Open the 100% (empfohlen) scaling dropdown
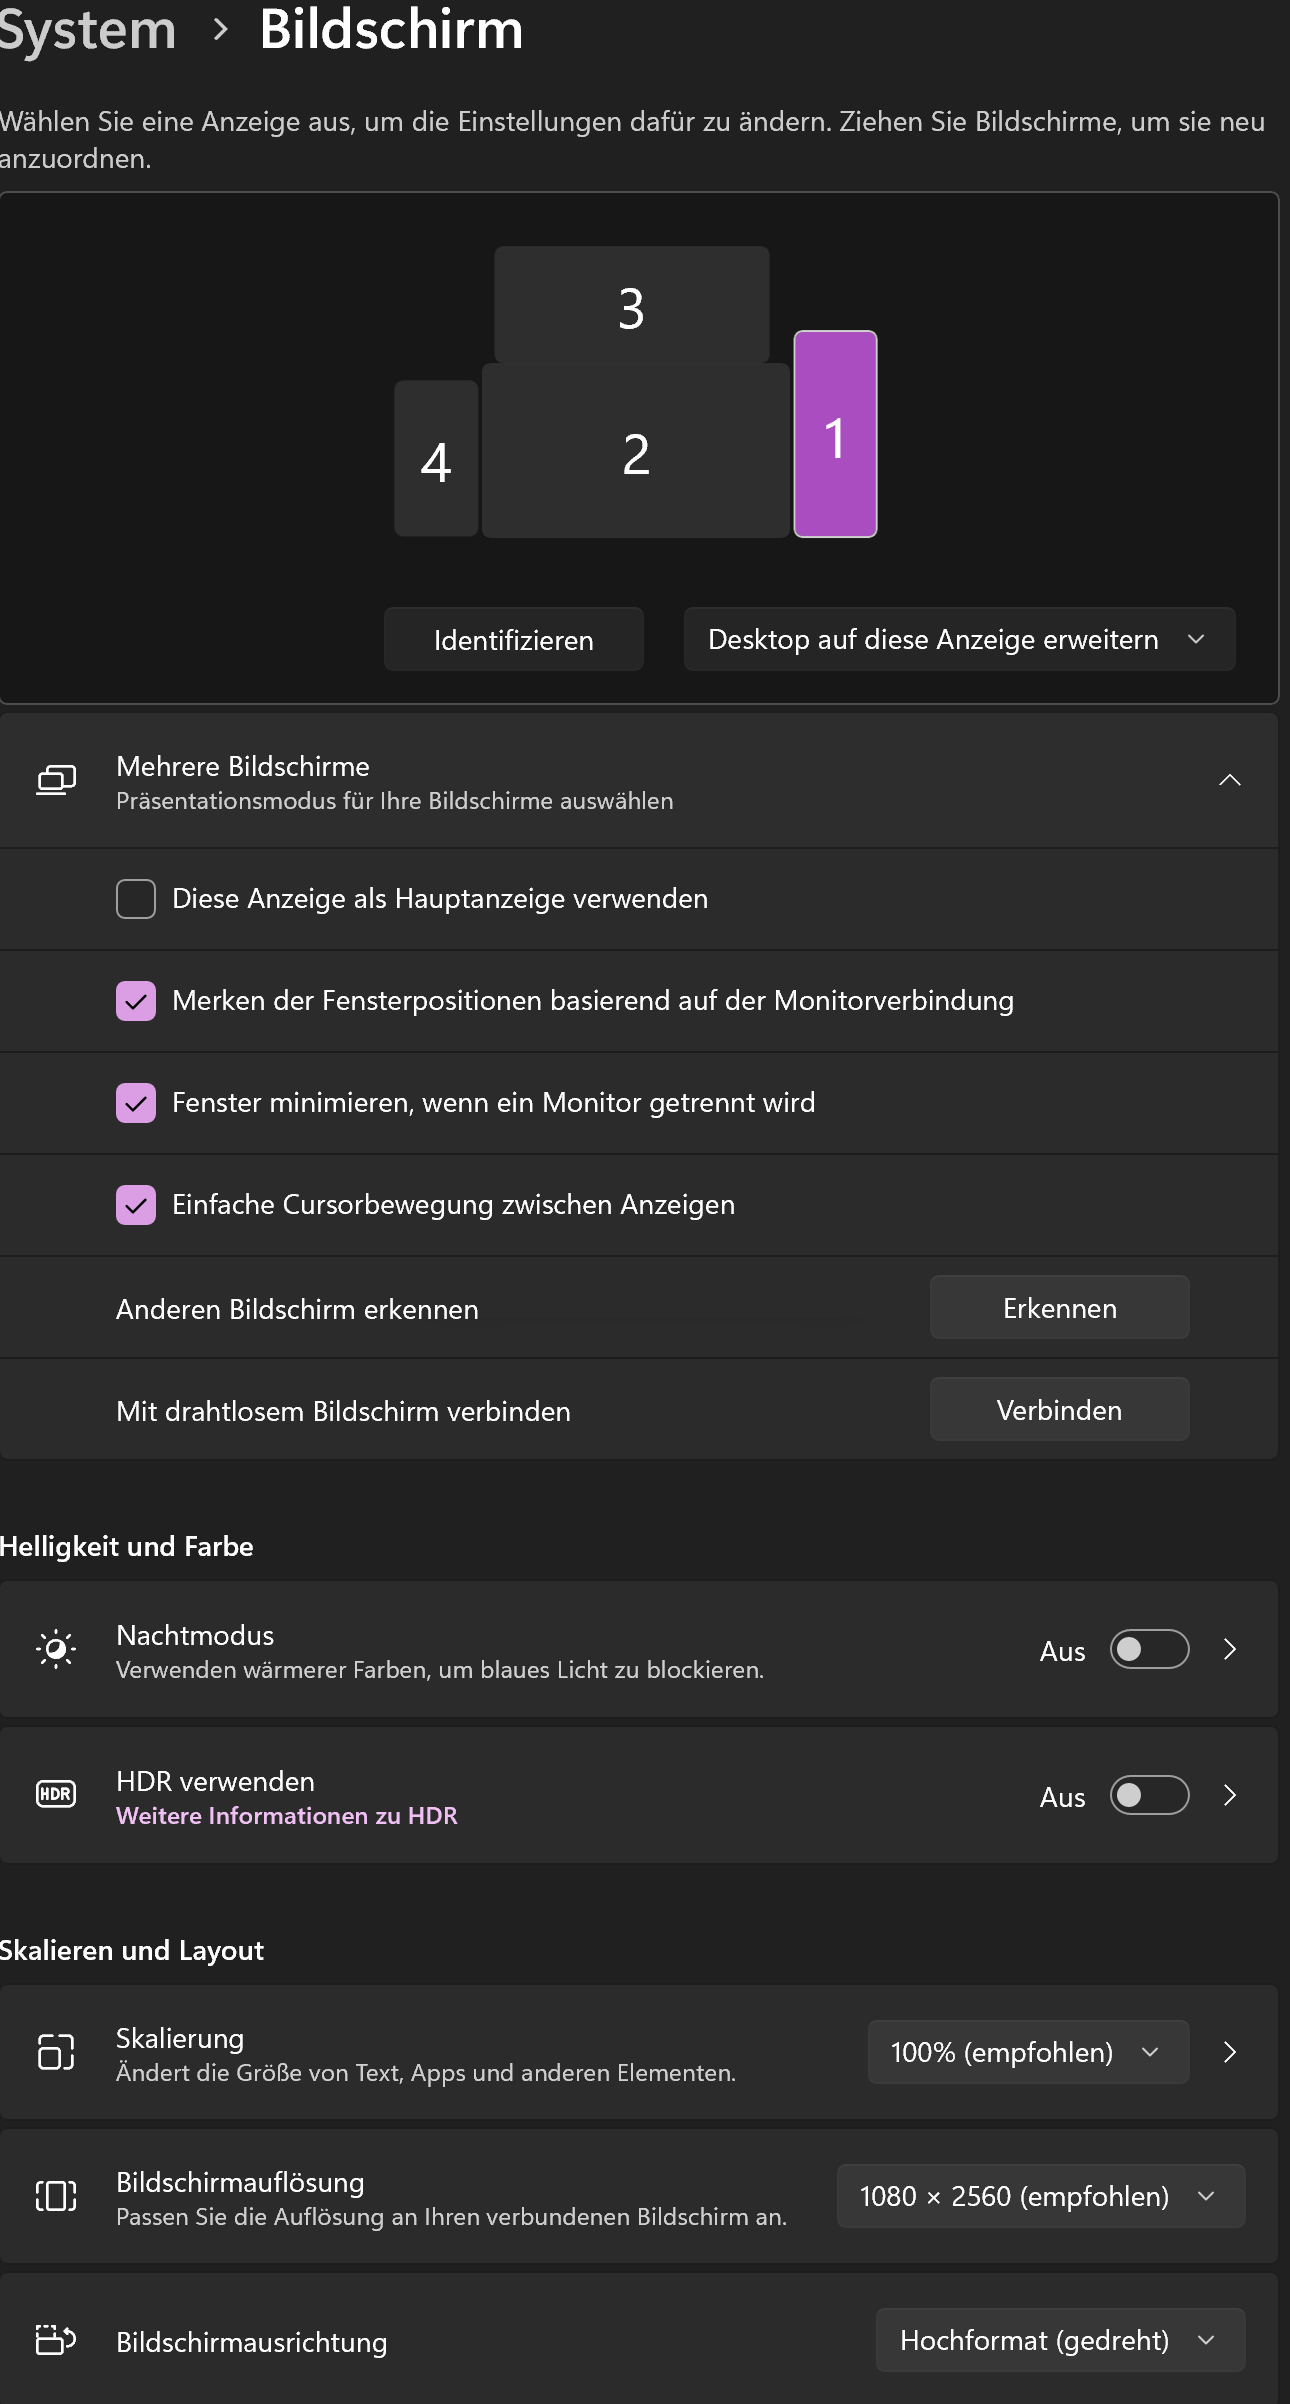 coord(1027,2052)
